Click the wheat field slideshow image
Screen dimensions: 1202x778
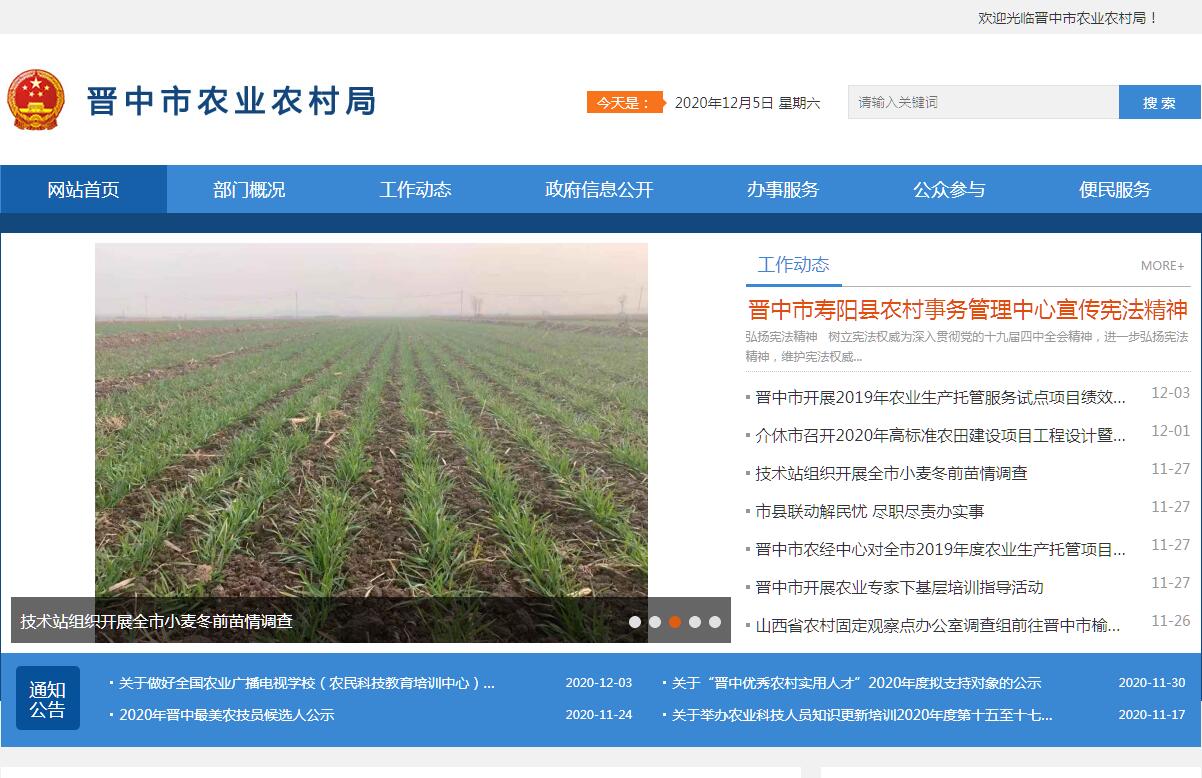371,420
